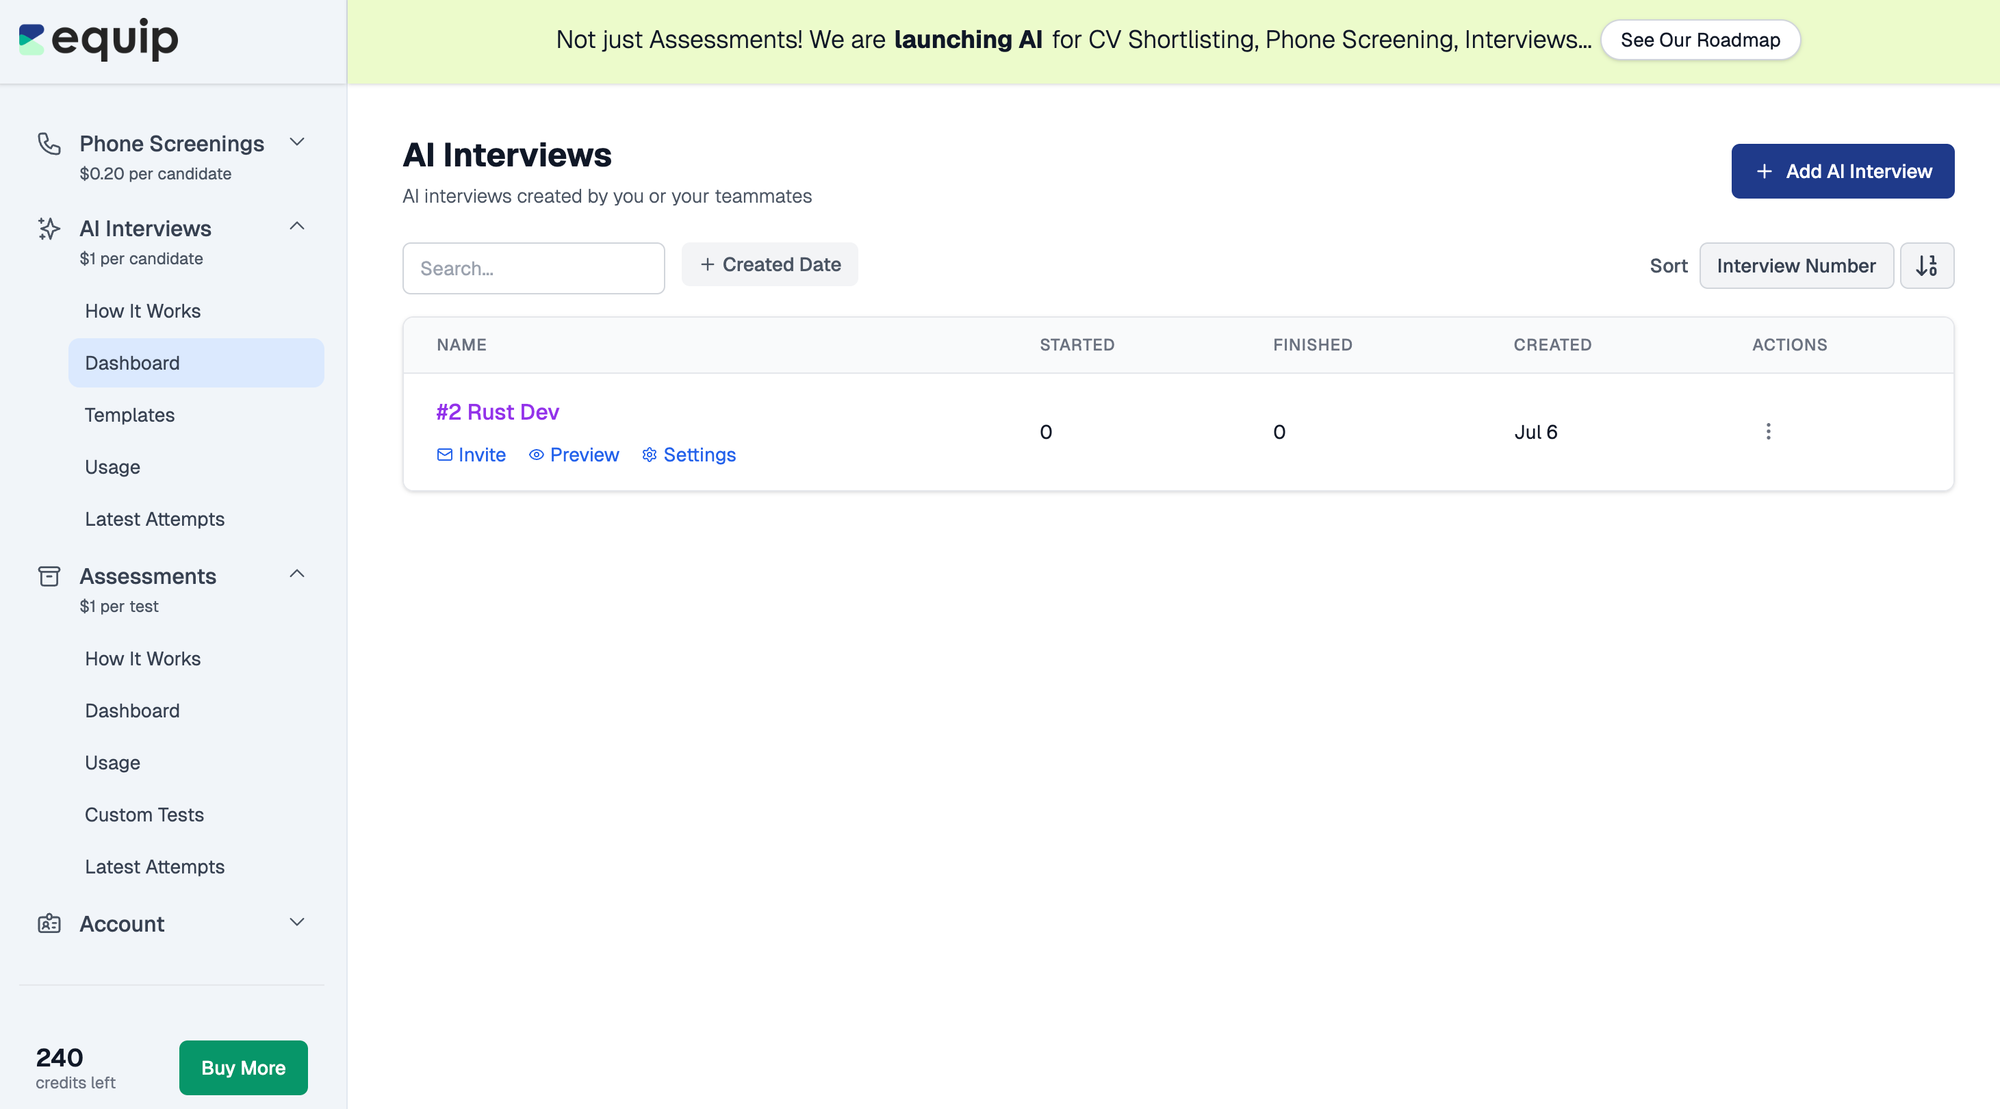Open the #2 Rust Dev interview link
The width and height of the screenshot is (2000, 1109).
pos(497,412)
